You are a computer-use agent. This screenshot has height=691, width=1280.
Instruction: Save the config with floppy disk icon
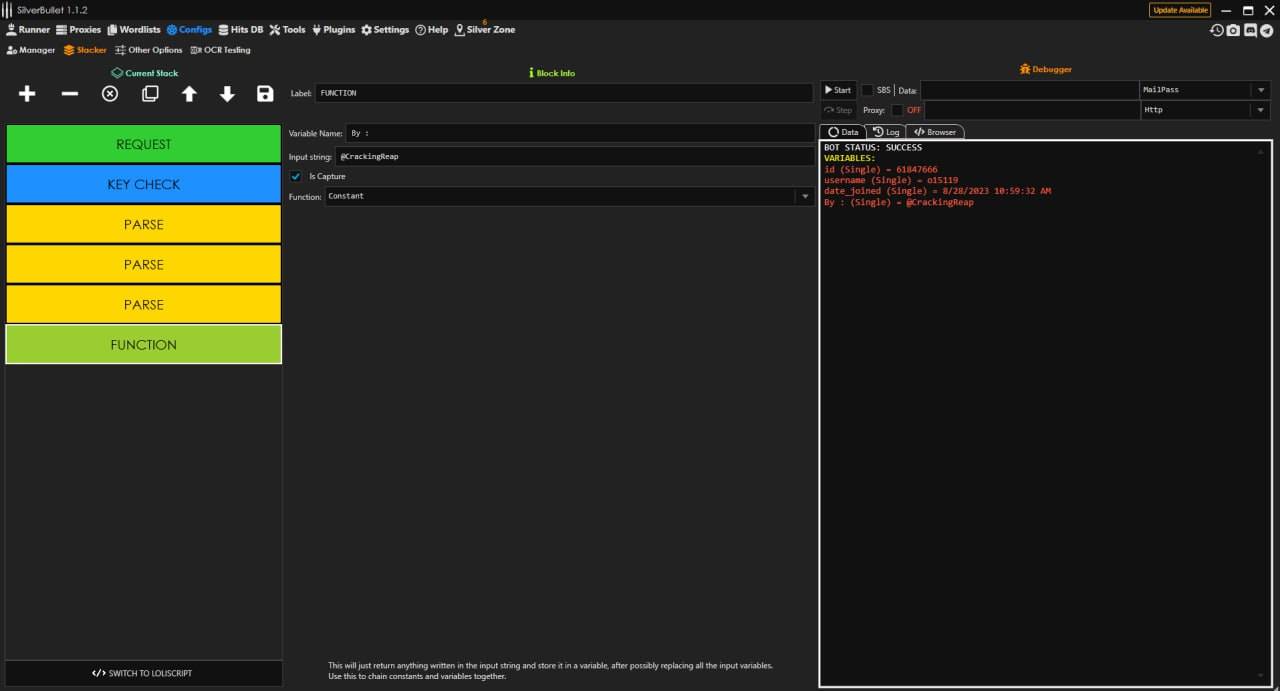coord(265,94)
